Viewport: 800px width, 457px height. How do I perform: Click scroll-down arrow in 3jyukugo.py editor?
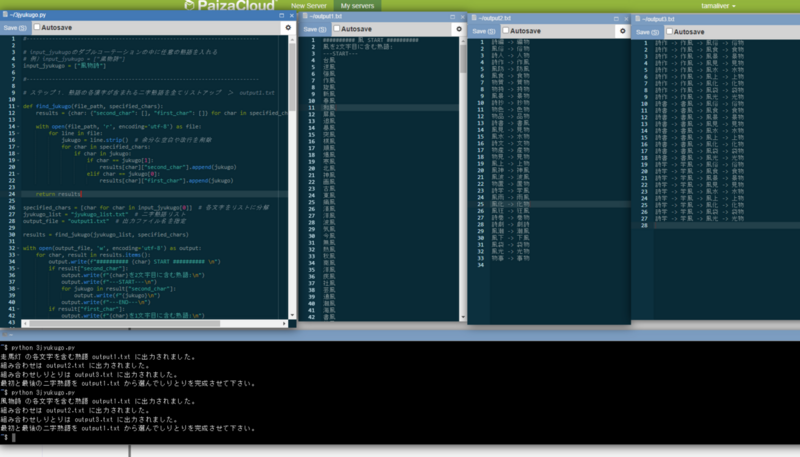pos(292,315)
